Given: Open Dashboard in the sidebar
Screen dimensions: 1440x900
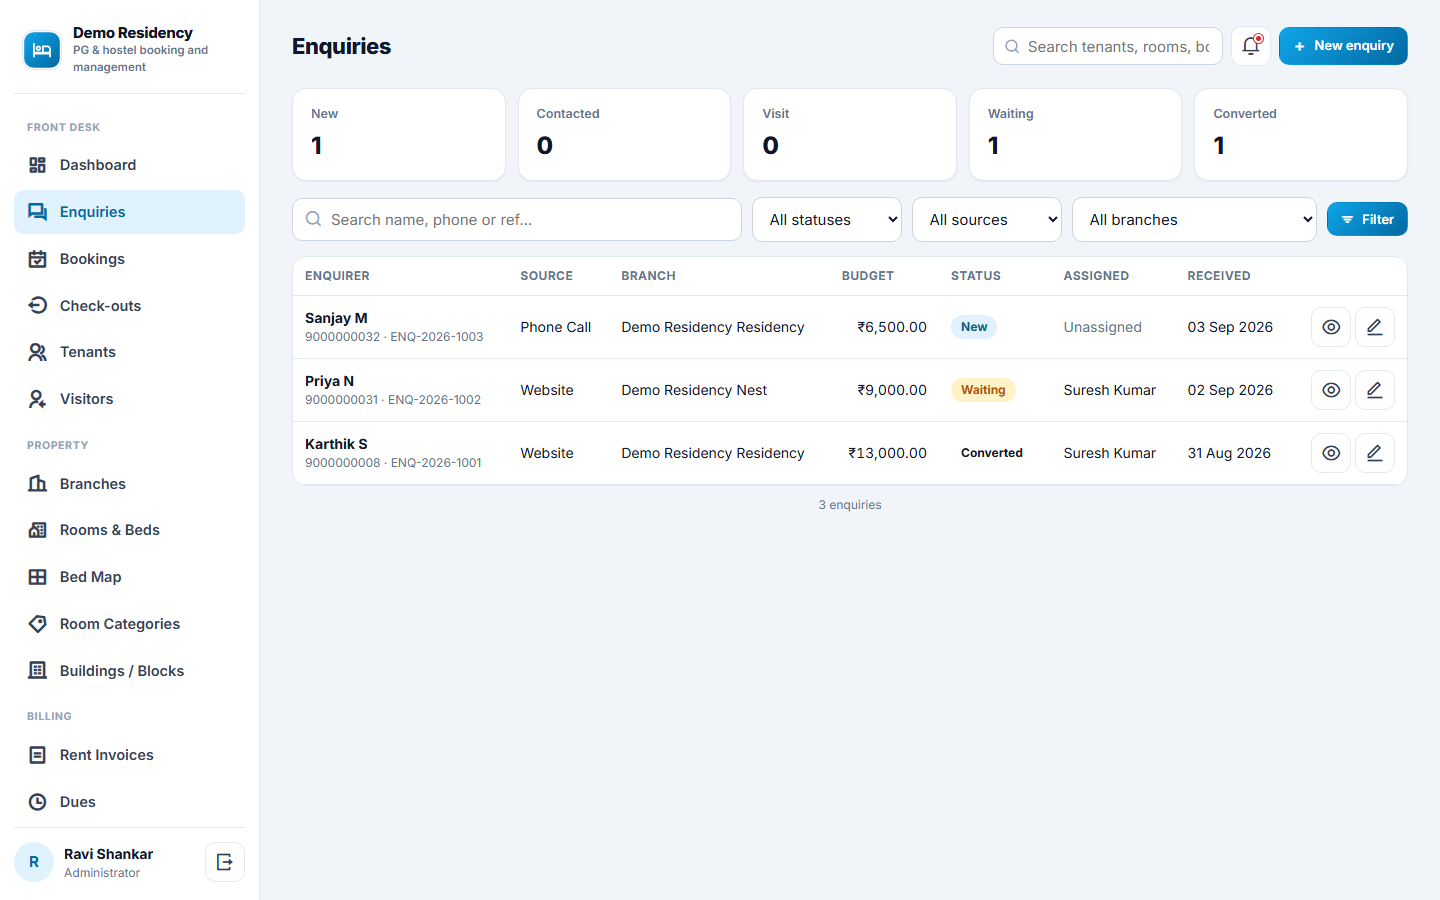Looking at the screenshot, I should tap(129, 165).
